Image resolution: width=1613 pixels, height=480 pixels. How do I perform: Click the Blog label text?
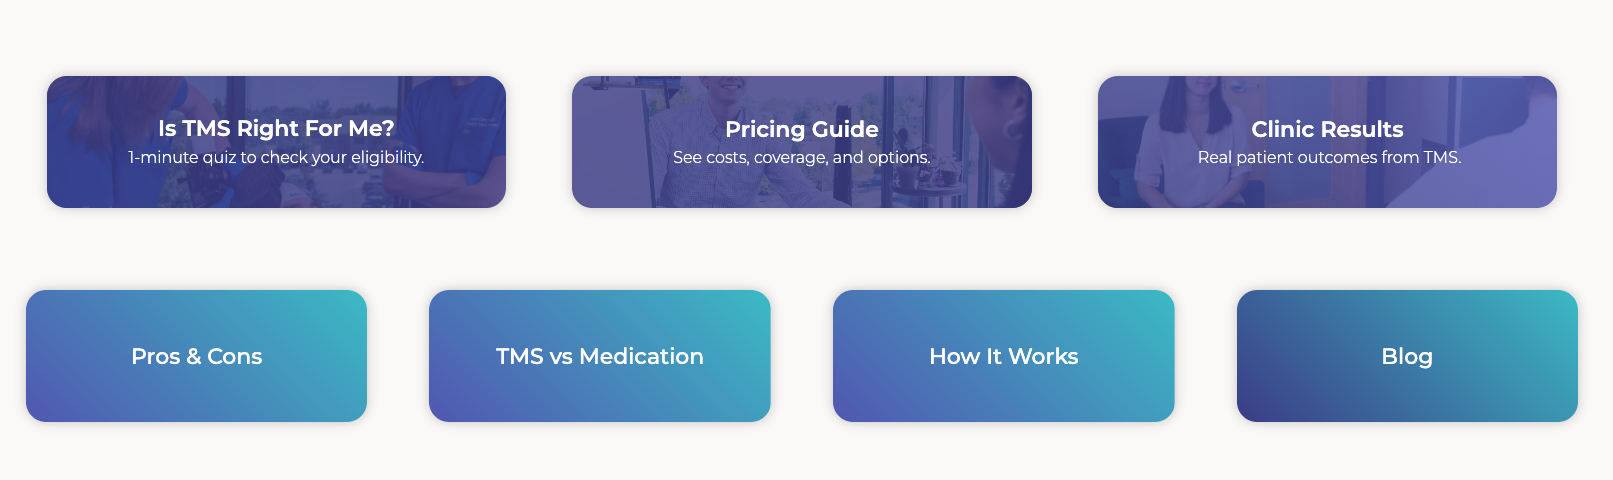[x=1407, y=357]
